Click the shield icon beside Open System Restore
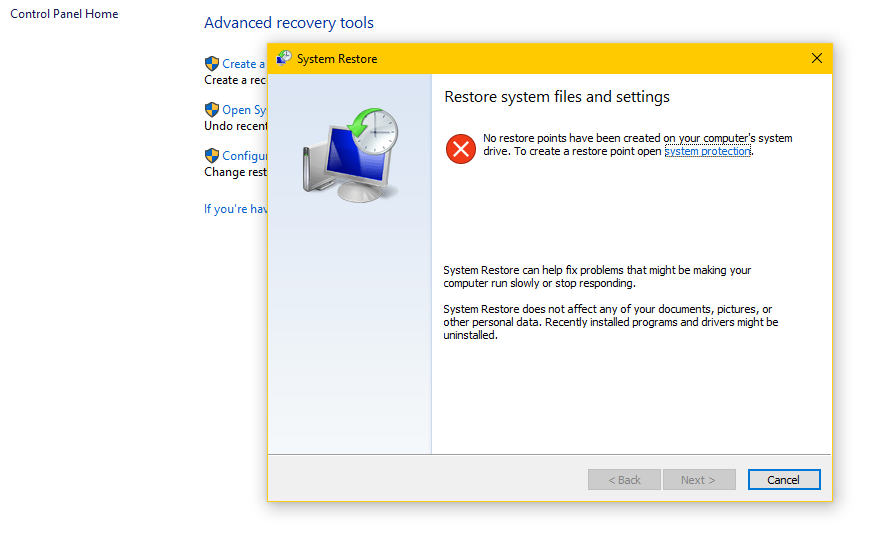The image size is (871, 541). click(x=211, y=110)
